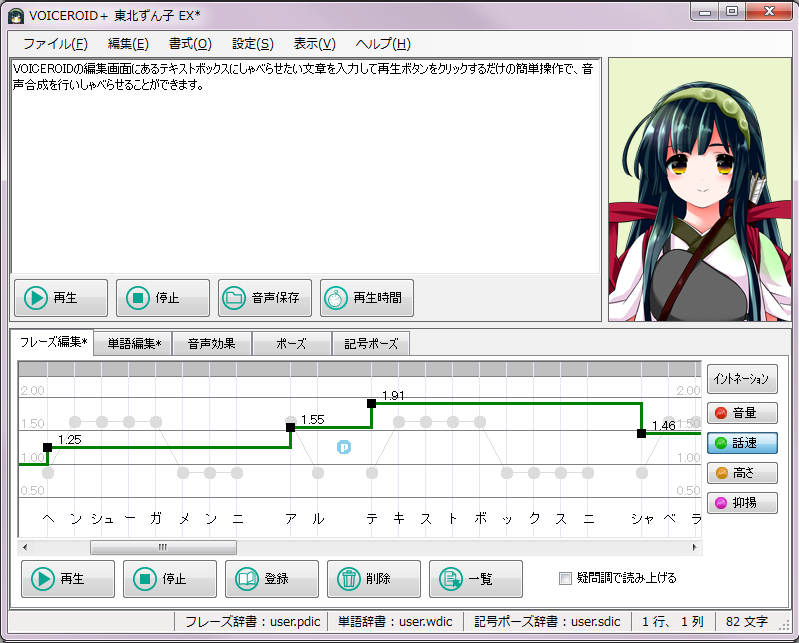Select the speed control point labeled 1.25
The image size is (799, 643).
pyautogui.click(x=47, y=447)
